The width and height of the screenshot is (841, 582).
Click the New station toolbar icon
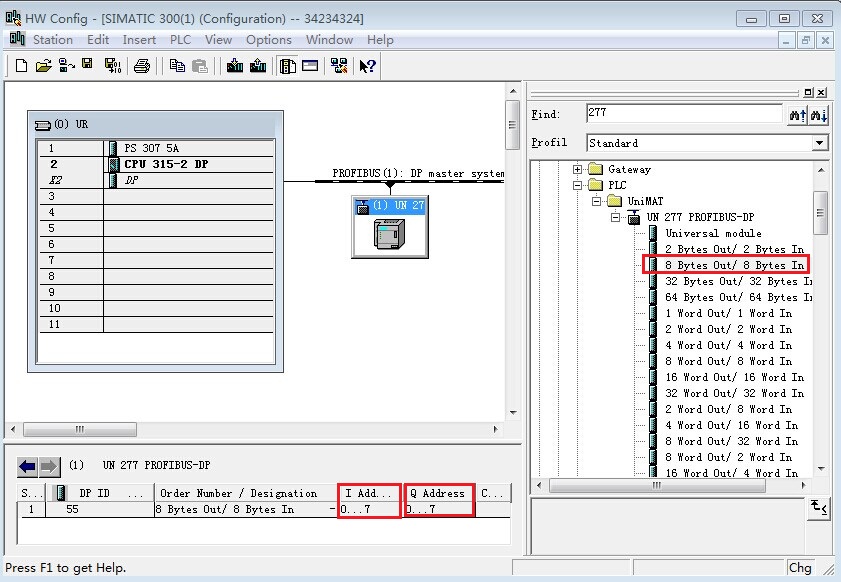[21, 66]
